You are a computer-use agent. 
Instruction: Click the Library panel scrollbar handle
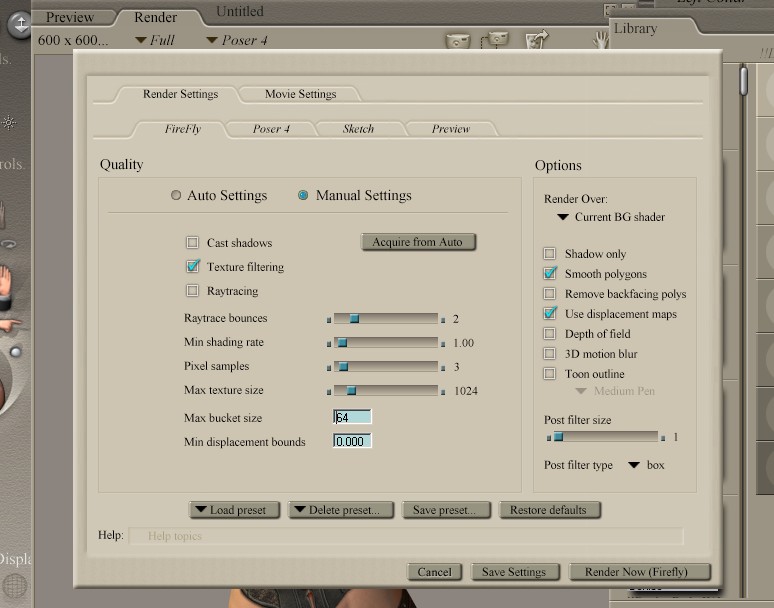click(743, 80)
